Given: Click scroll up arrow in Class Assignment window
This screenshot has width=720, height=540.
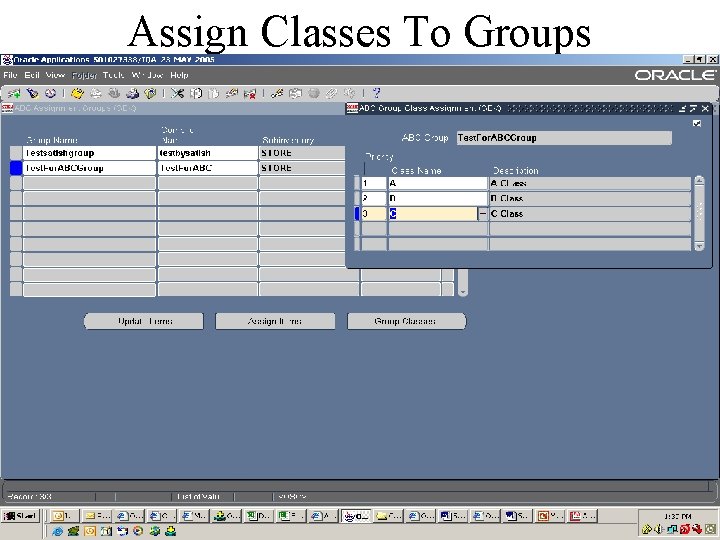Looking at the screenshot, I should click(699, 180).
